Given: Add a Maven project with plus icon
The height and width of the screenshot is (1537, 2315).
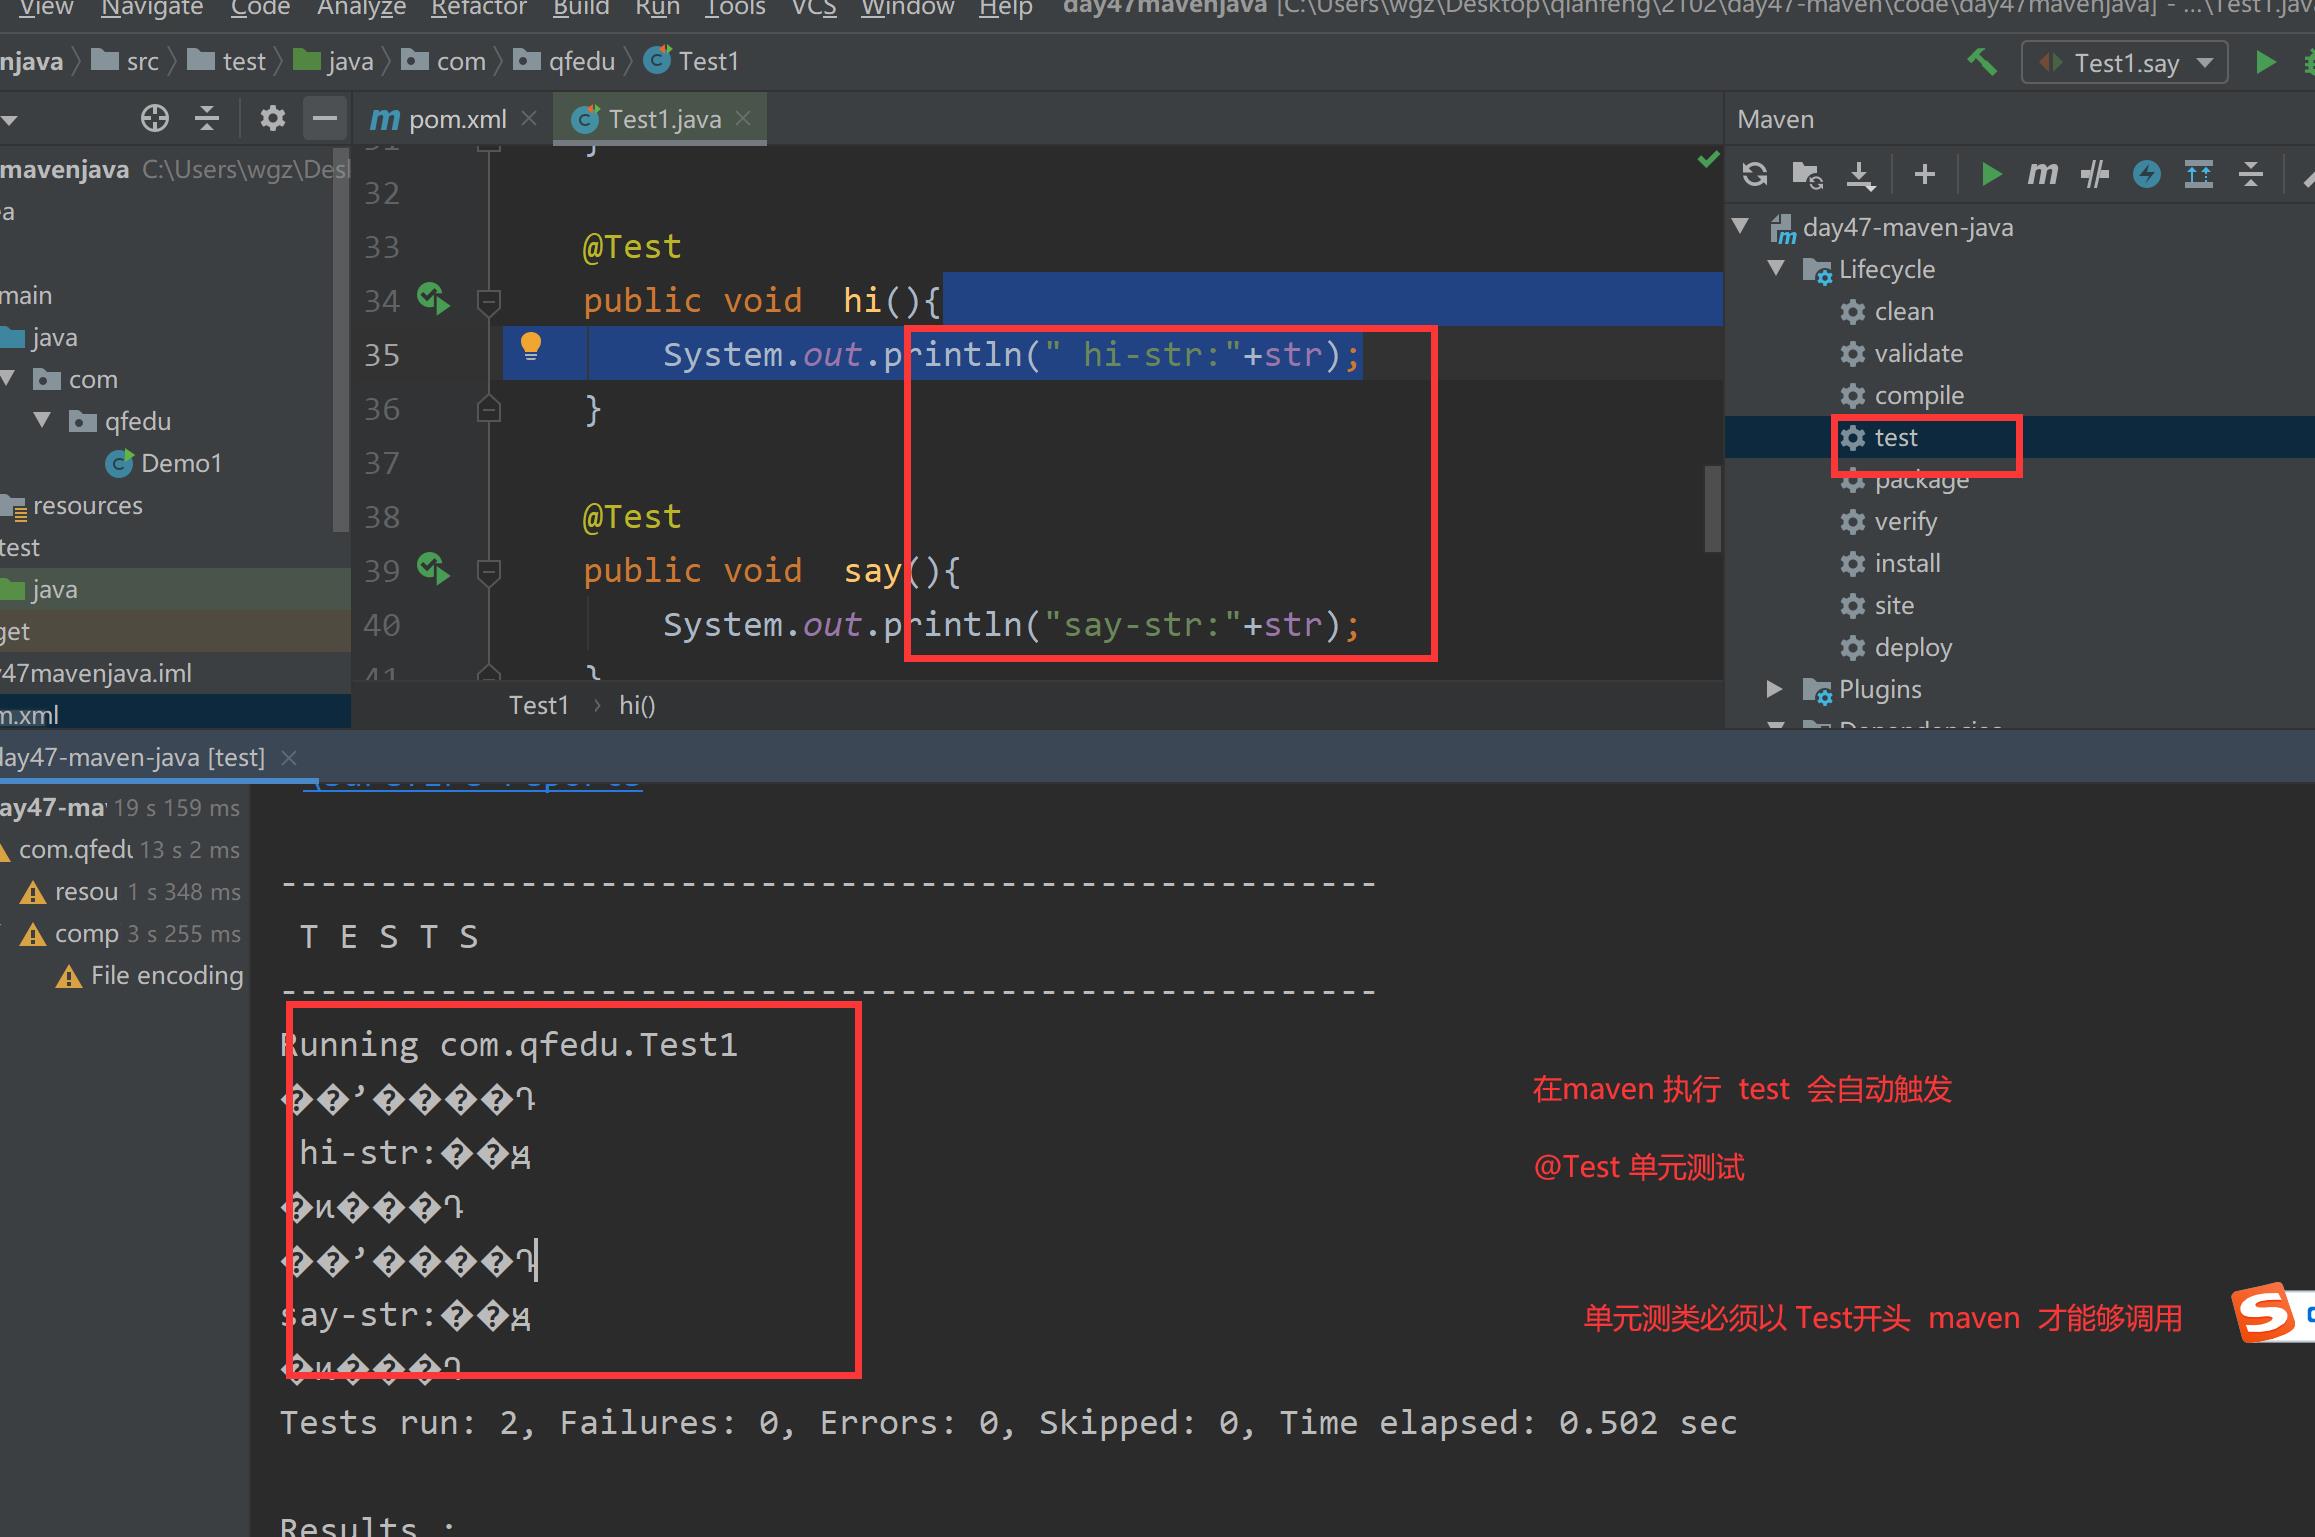Looking at the screenshot, I should click(1924, 175).
